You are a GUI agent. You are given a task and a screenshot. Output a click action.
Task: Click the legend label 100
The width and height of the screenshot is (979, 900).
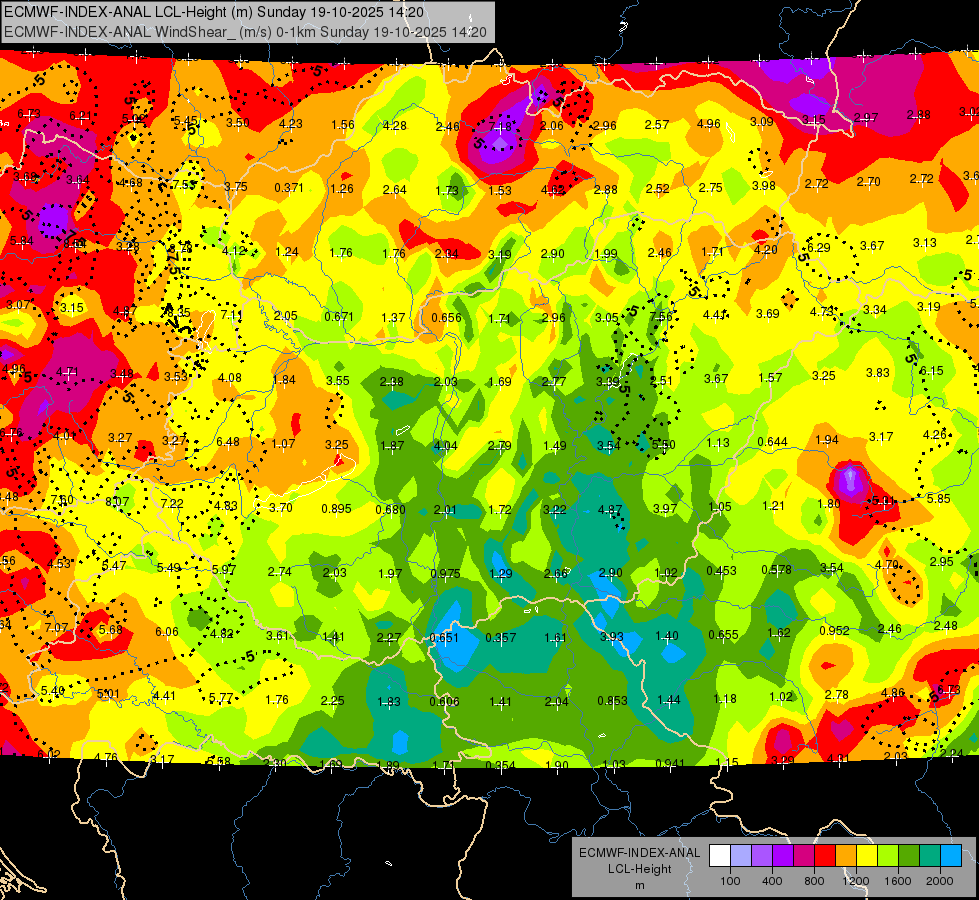click(x=730, y=881)
